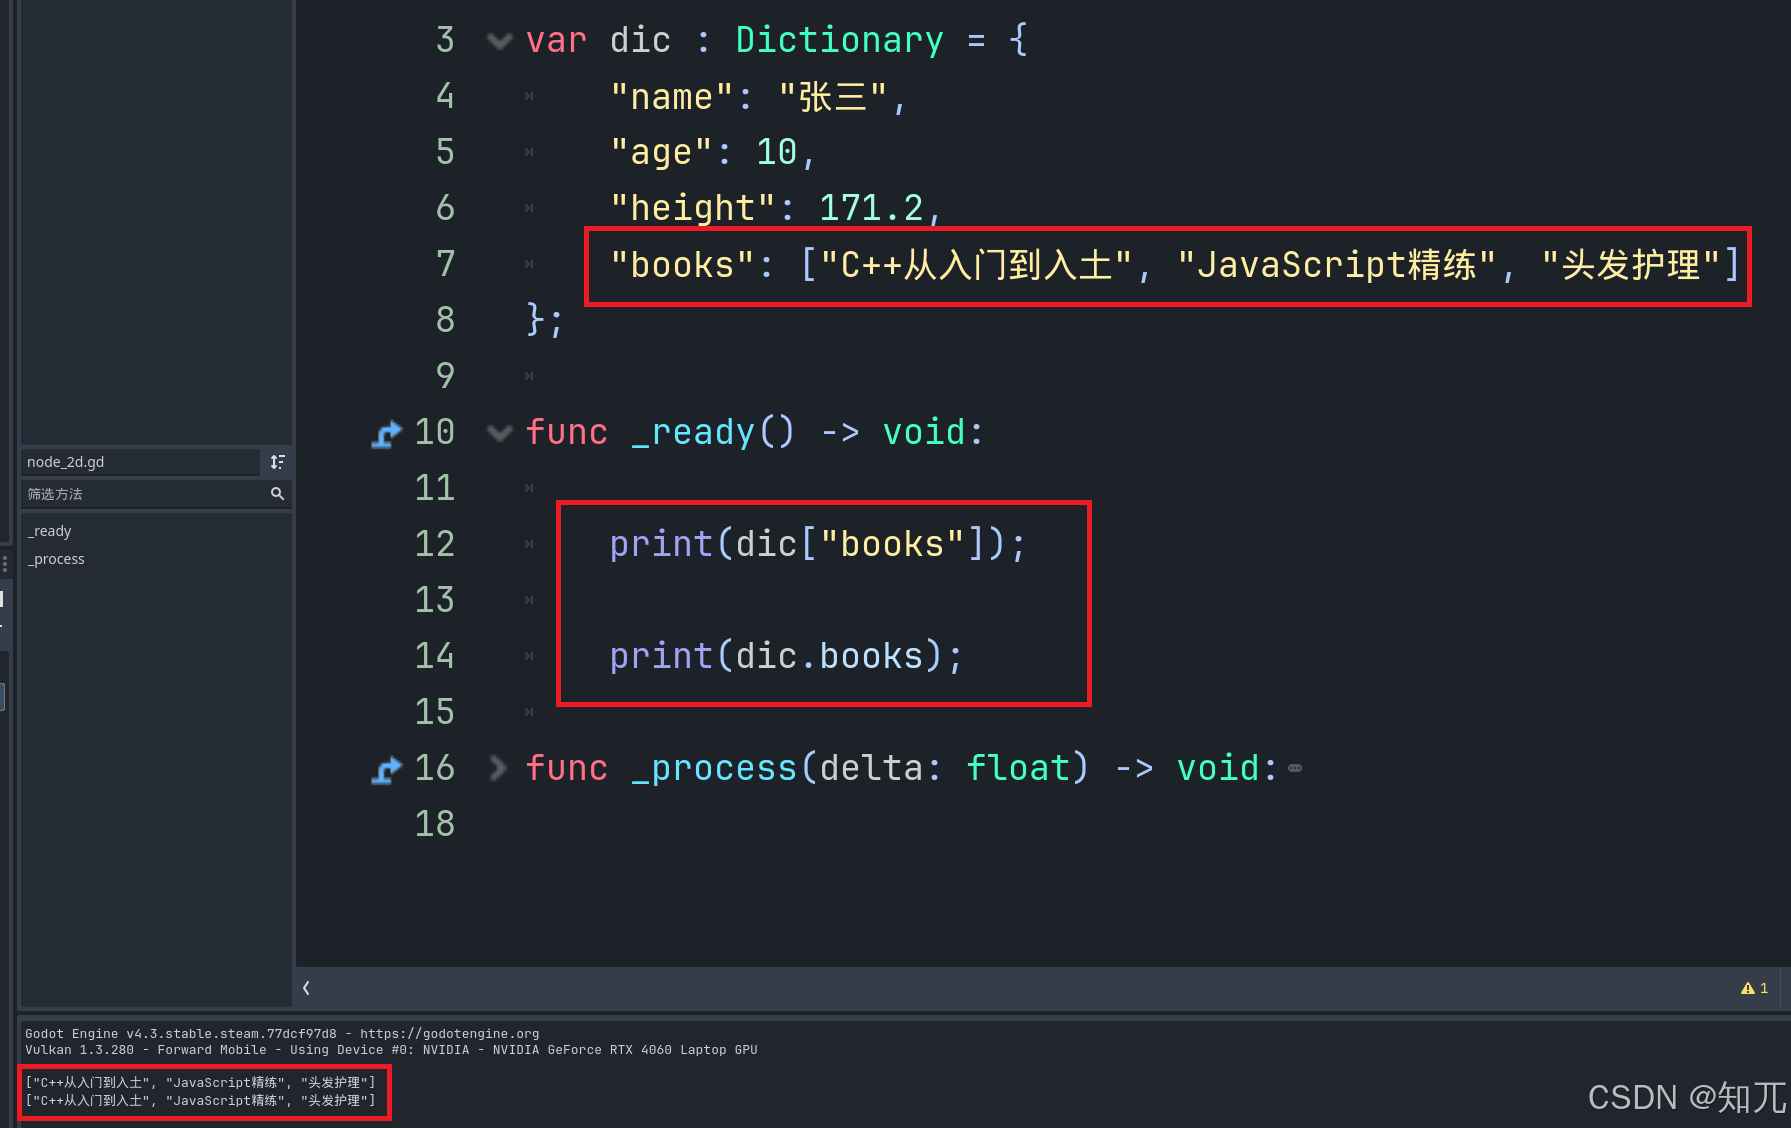
Task: Click the override indicator icon beside _ready function
Action: click(386, 432)
